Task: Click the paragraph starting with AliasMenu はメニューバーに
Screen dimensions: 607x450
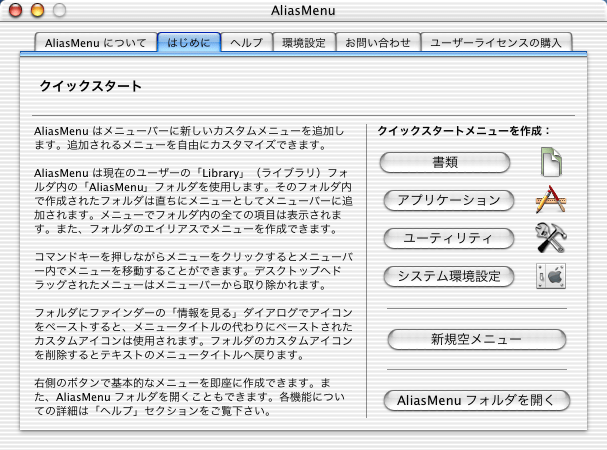Action: (x=189, y=138)
